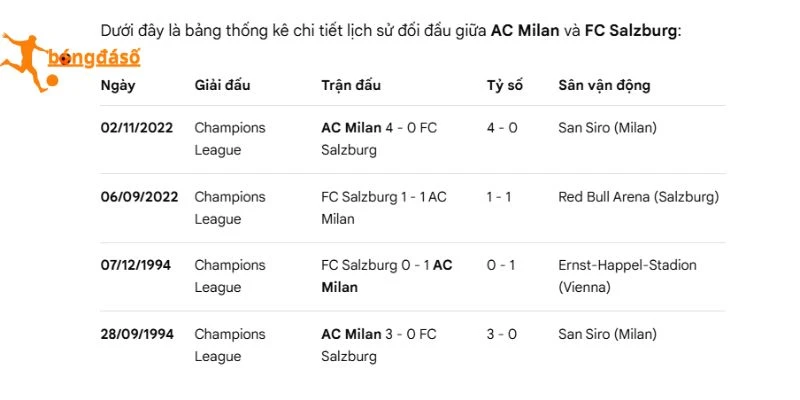
Task: Click the 1 - 1 score cell
Action: [499, 197]
